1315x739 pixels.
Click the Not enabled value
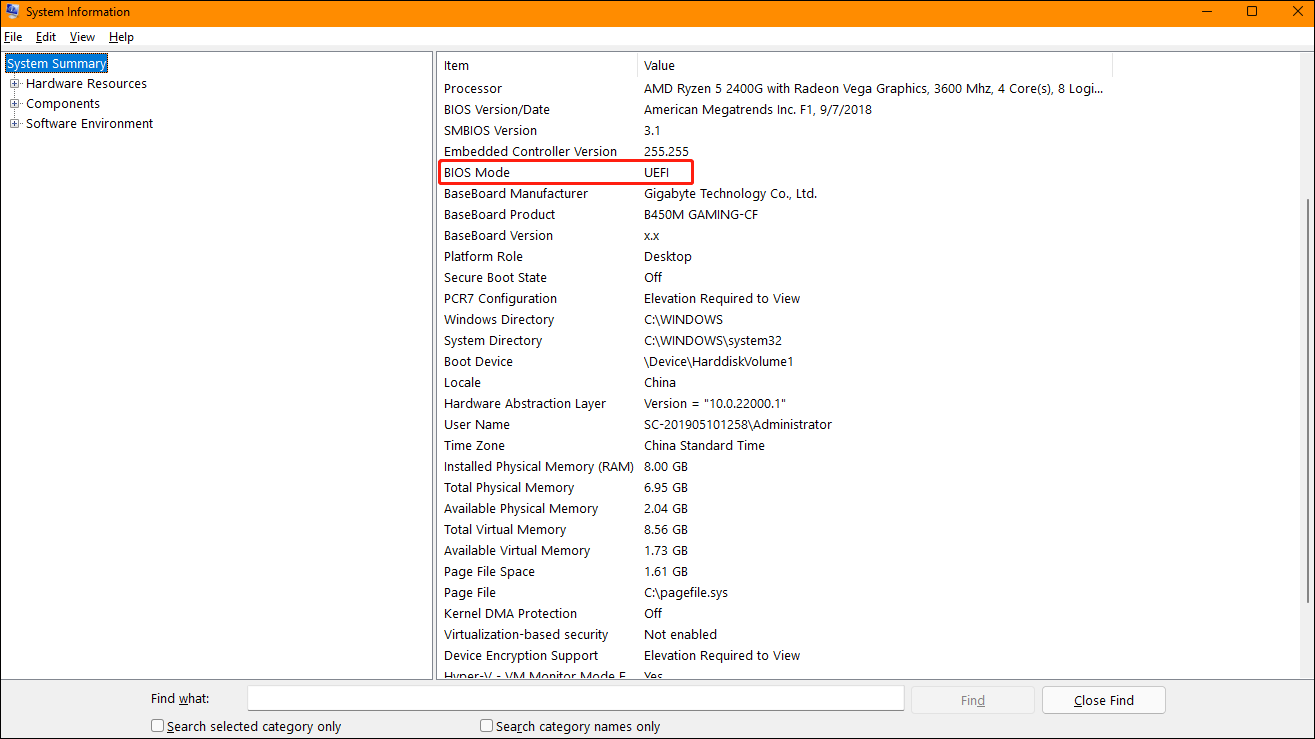click(680, 635)
